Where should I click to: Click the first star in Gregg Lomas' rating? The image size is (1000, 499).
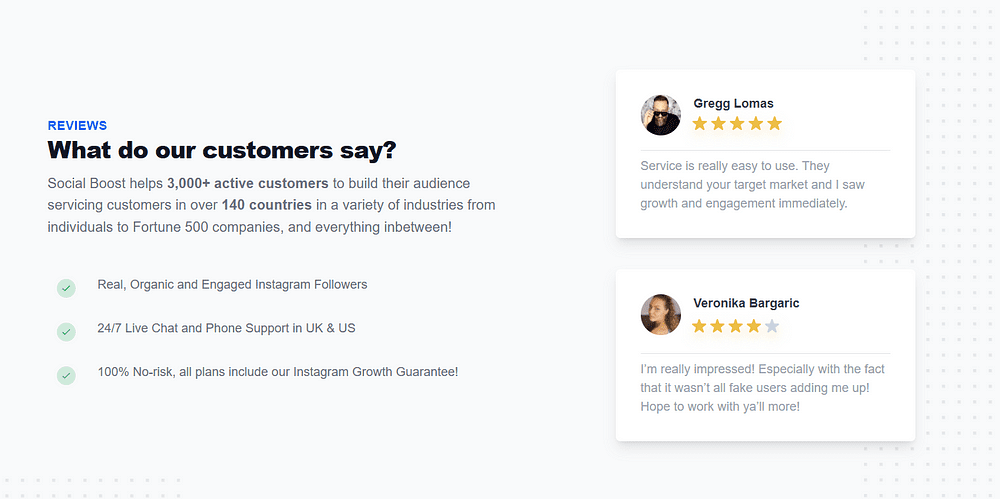click(700, 123)
